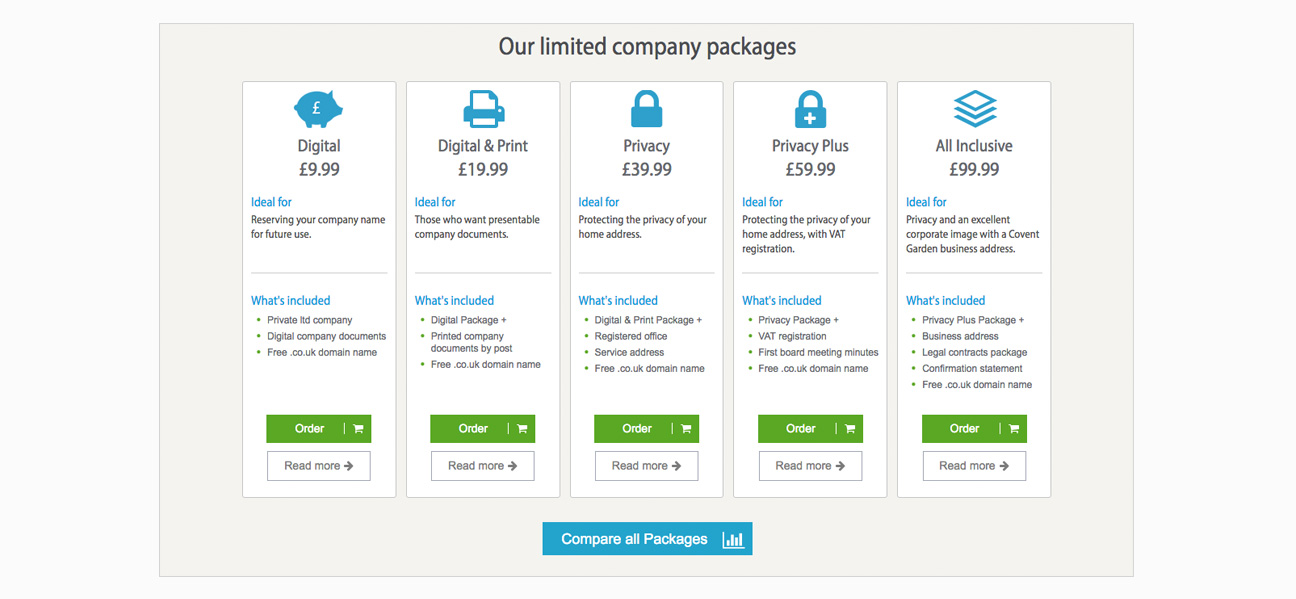Screen dimensions: 1296x599
Task: Order the Privacy package
Action: pyautogui.click(x=646, y=429)
